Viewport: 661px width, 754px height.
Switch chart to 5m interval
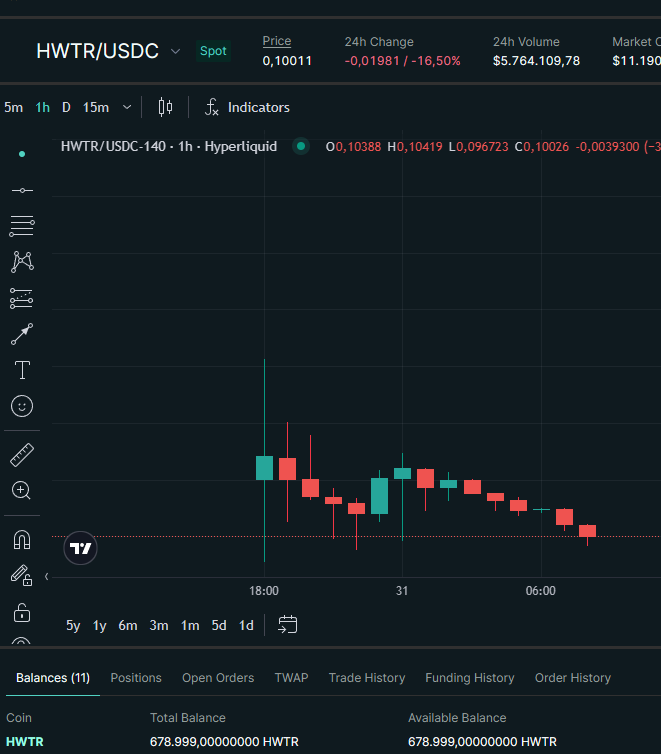click(x=13, y=107)
